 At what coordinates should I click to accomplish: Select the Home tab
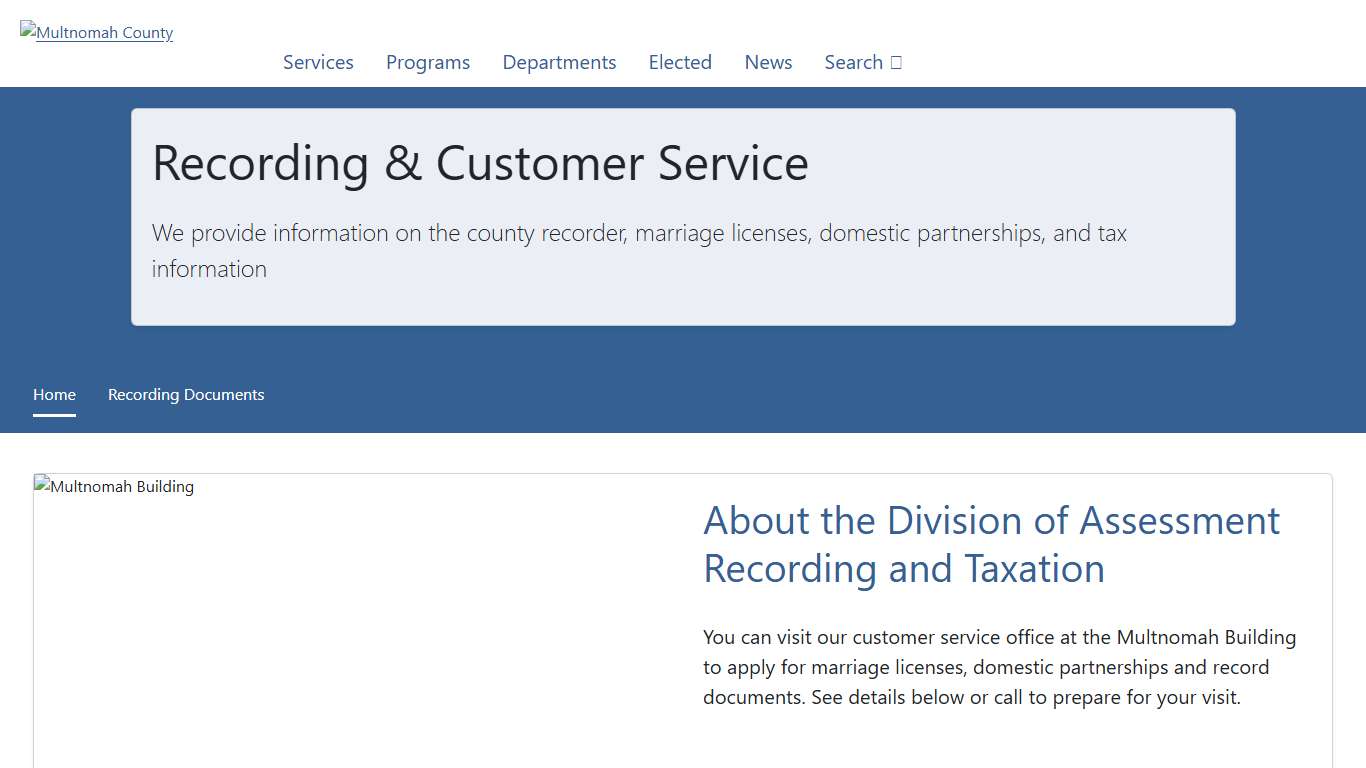[x=54, y=394]
